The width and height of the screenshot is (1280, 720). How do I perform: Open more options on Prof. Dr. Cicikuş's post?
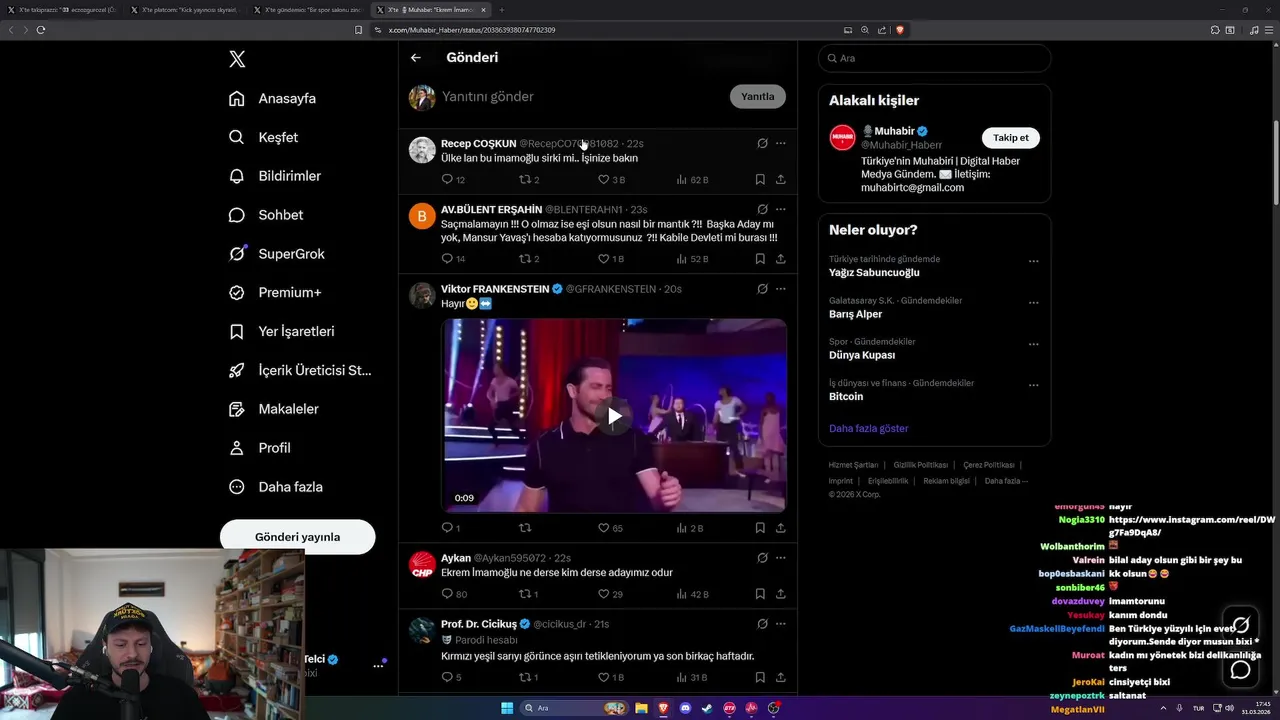[781, 624]
